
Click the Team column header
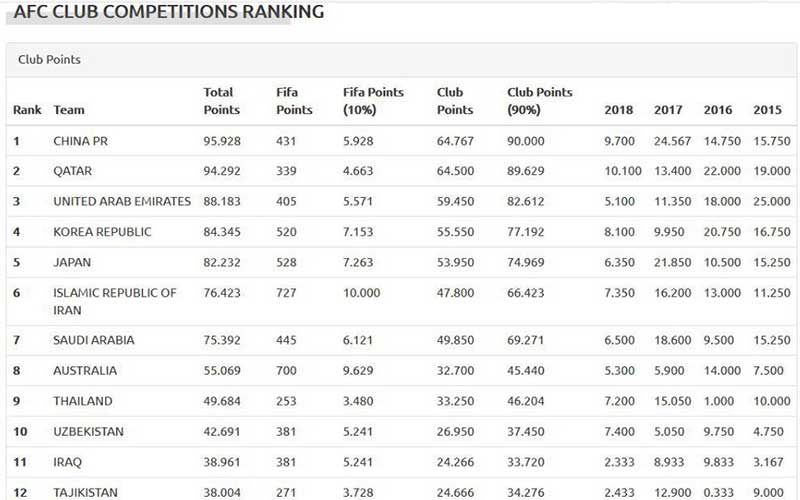coord(69,110)
